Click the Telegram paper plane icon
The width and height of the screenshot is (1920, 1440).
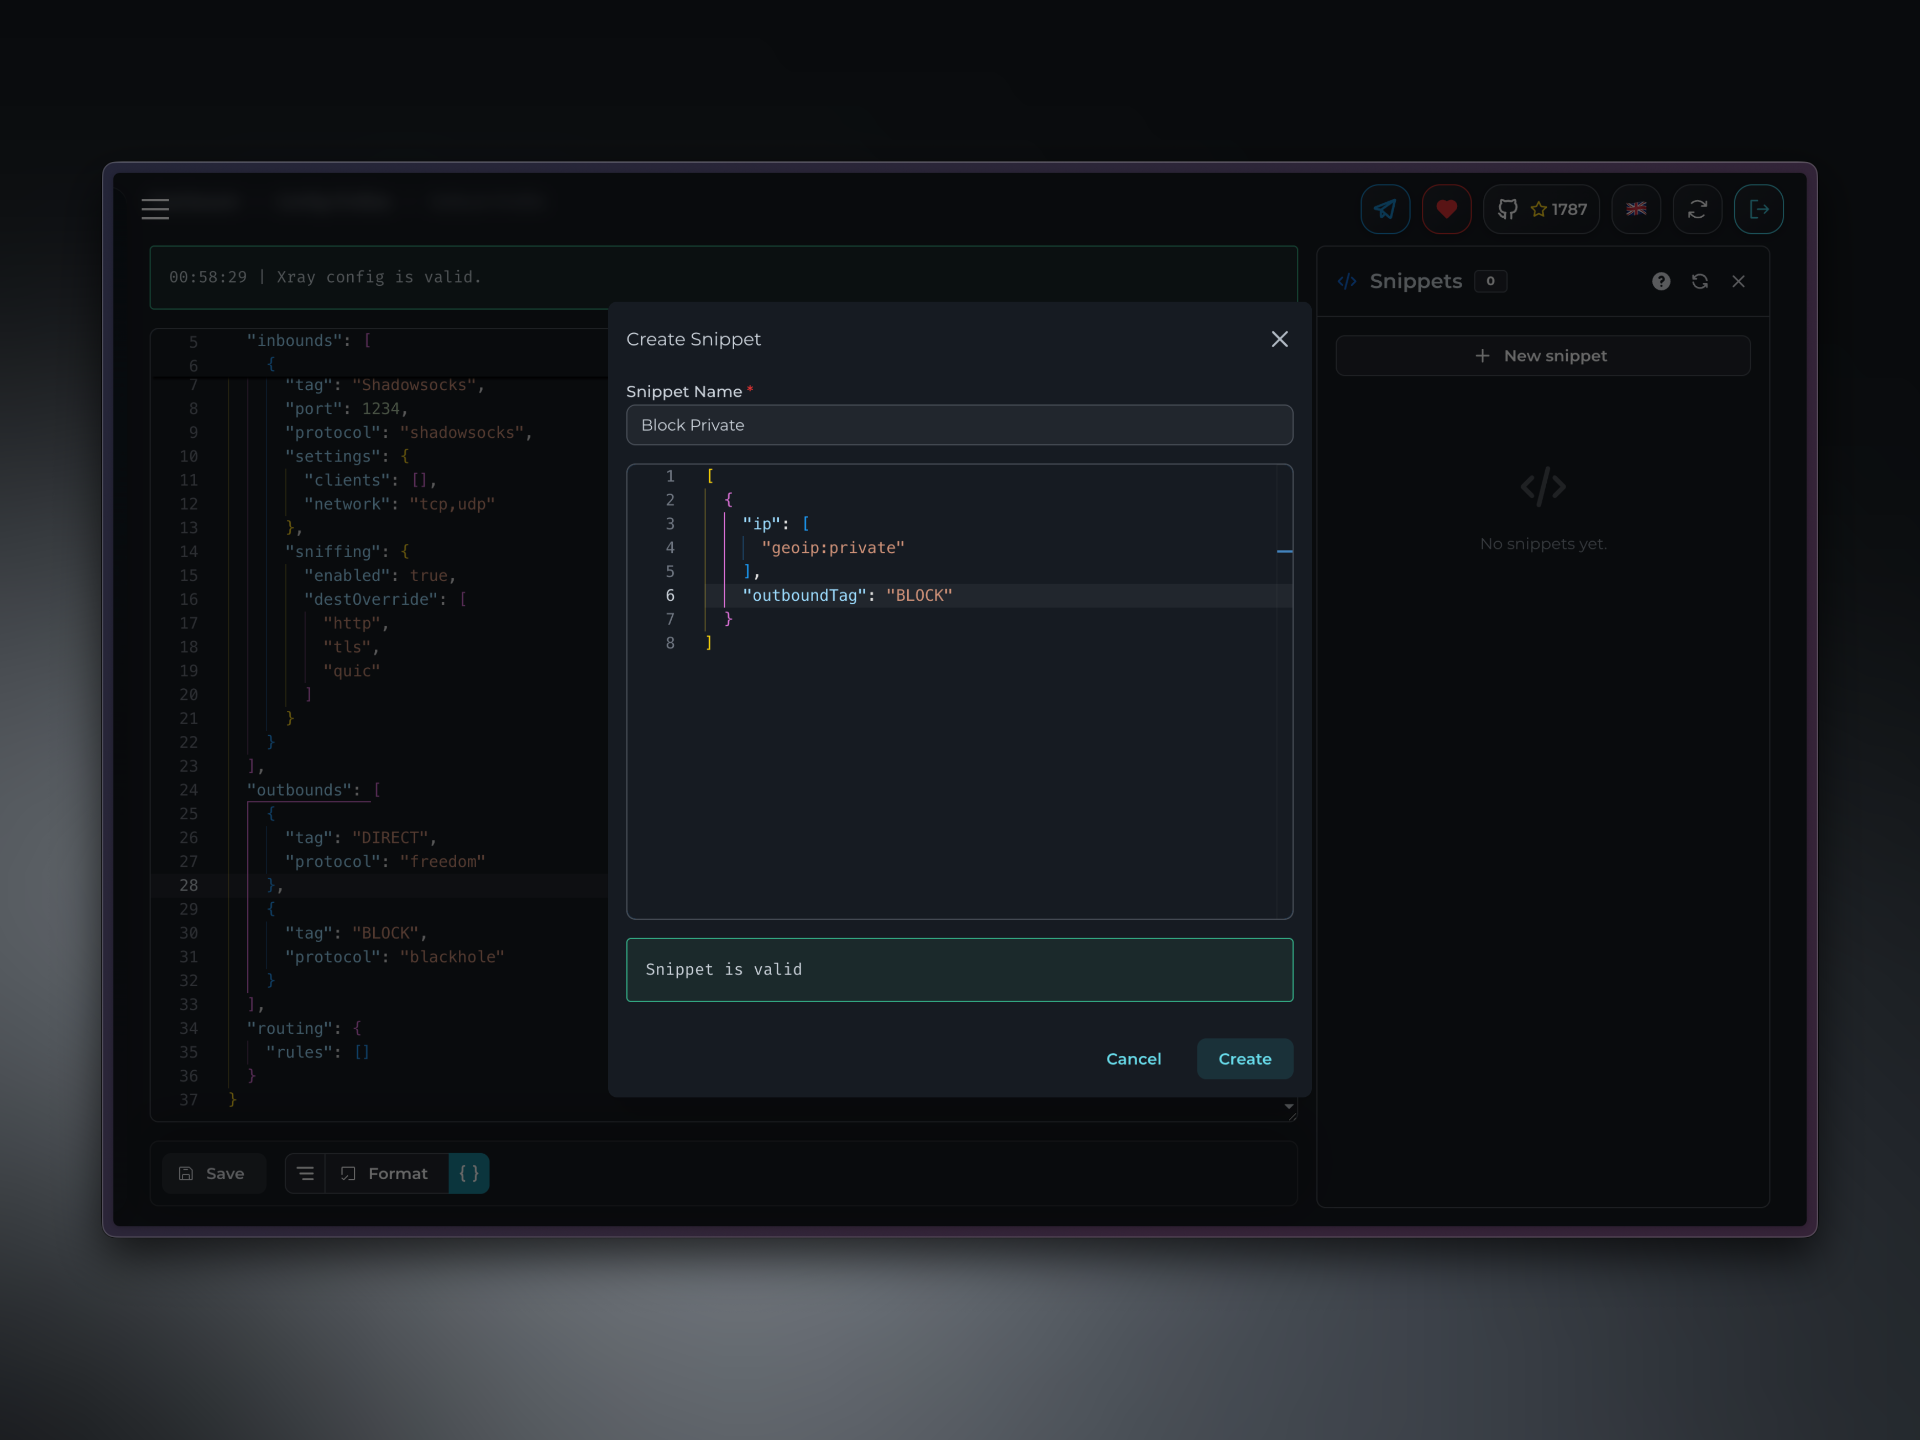(1385, 209)
